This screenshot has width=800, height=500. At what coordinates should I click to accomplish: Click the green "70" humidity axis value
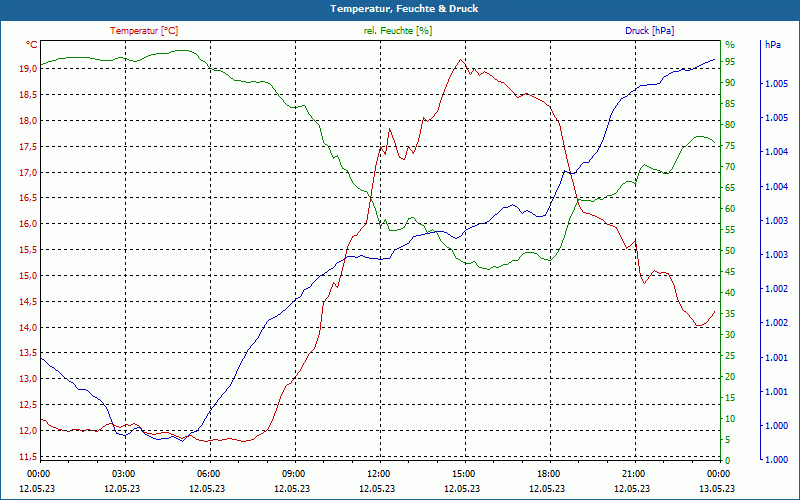[730, 167]
